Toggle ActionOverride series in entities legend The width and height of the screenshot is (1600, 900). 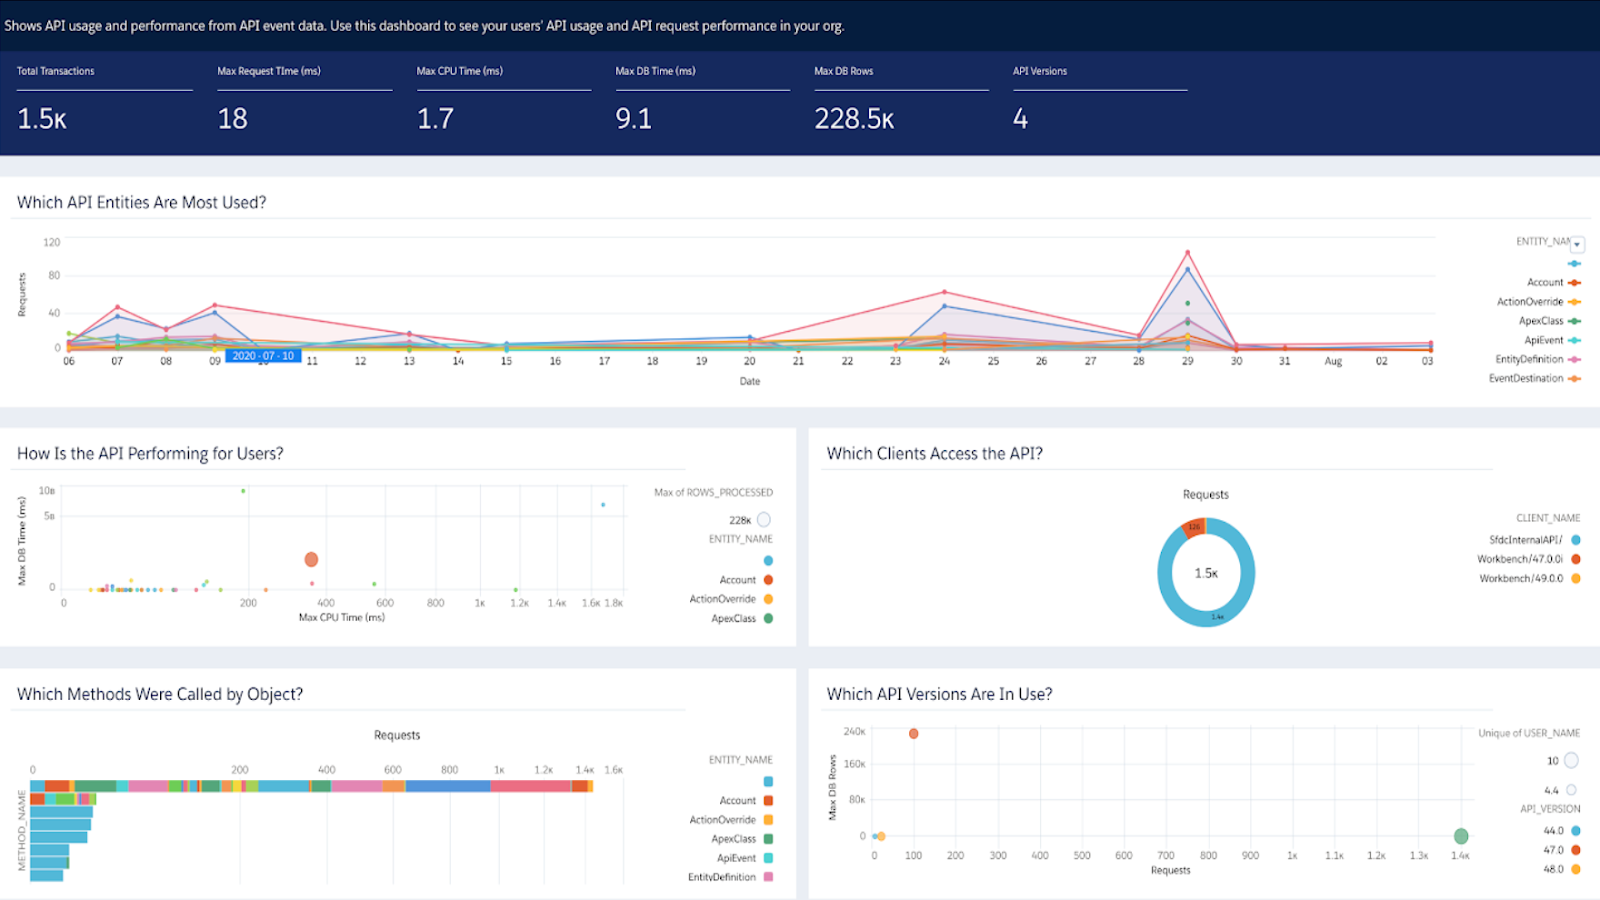point(1538,302)
